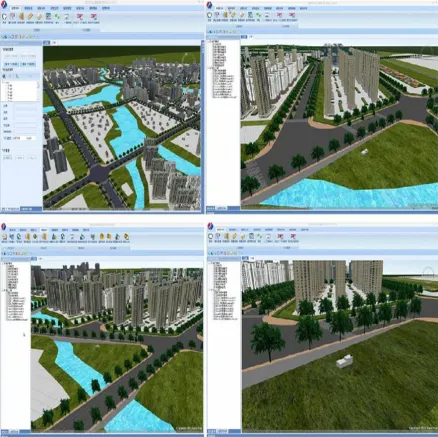This screenshot has width=438, height=437.
Task: Select the root node of top-right window layer tree
Action: click(216, 42)
